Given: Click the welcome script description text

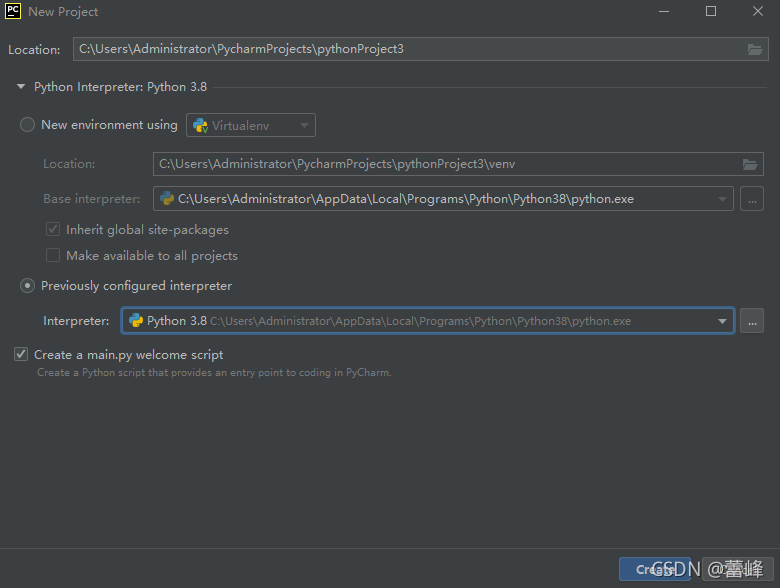Looking at the screenshot, I should coord(214,372).
